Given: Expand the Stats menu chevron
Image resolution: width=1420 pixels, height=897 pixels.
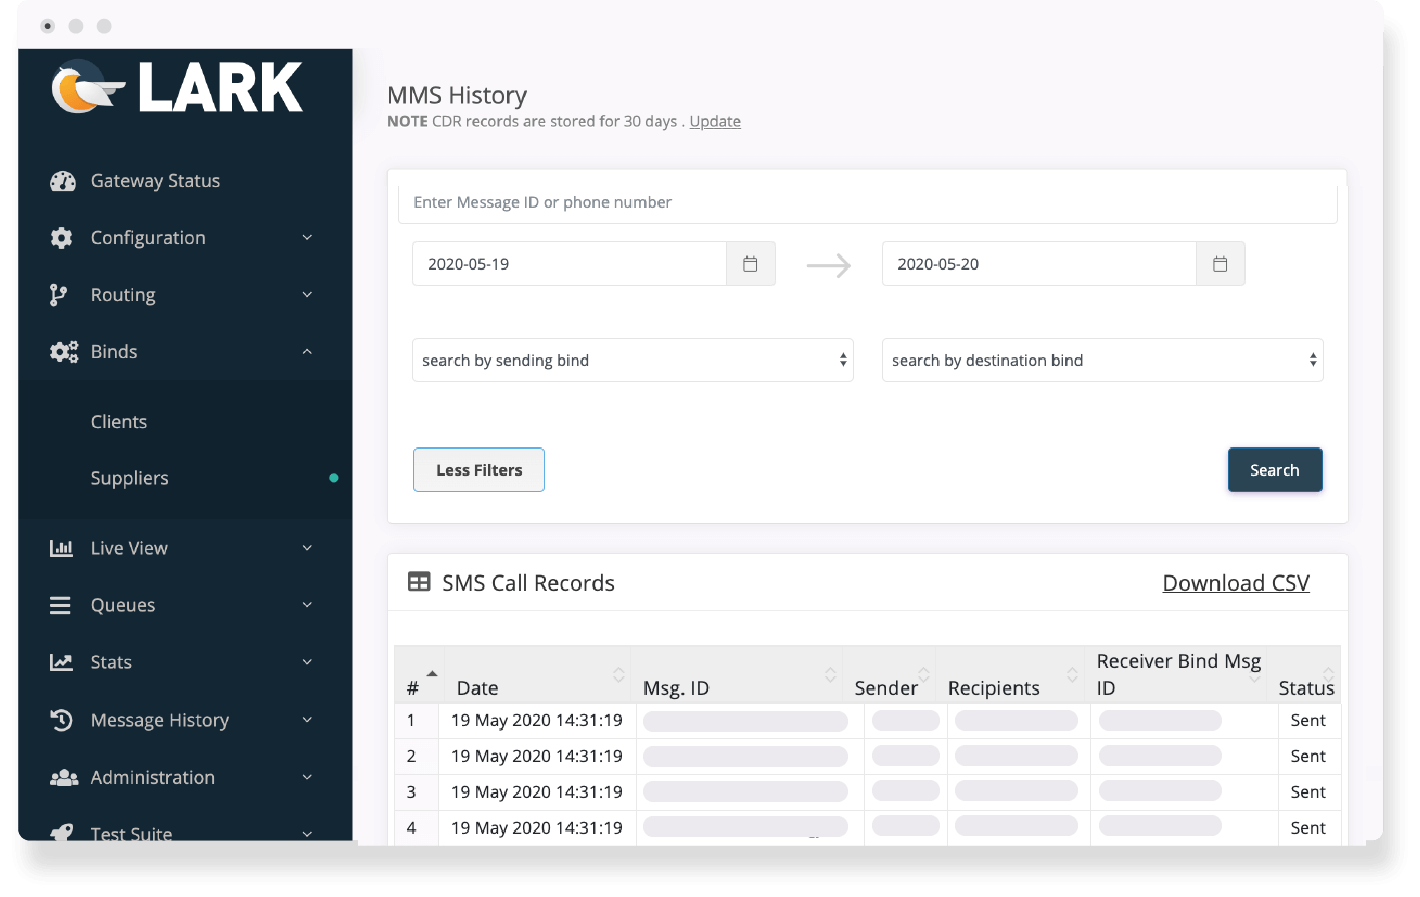Looking at the screenshot, I should (307, 662).
